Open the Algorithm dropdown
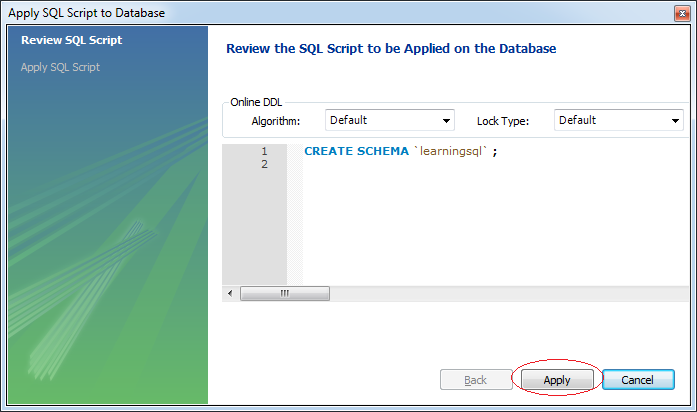 [390, 120]
